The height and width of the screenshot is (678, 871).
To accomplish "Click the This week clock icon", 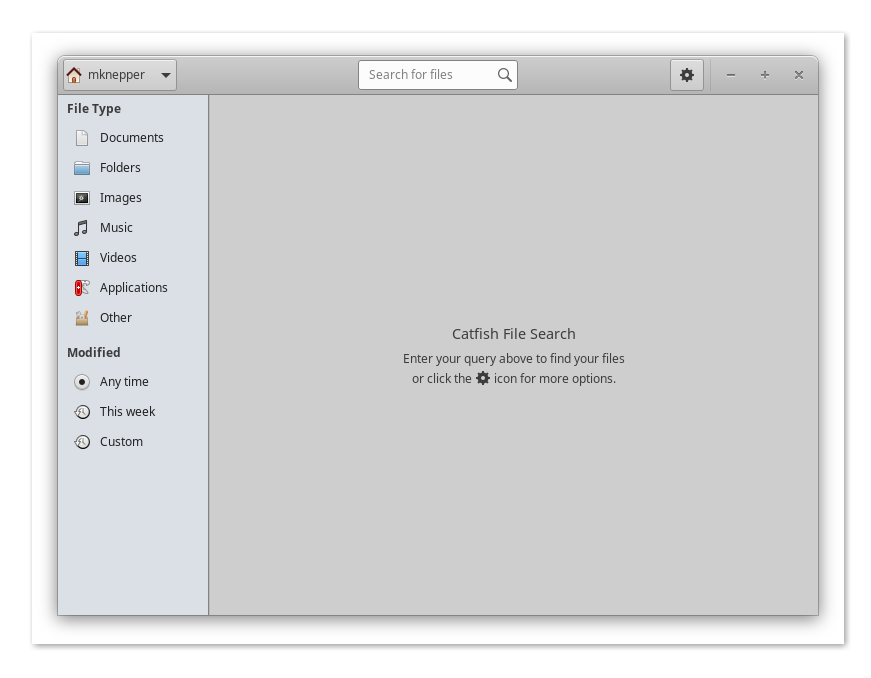I will click(82, 412).
